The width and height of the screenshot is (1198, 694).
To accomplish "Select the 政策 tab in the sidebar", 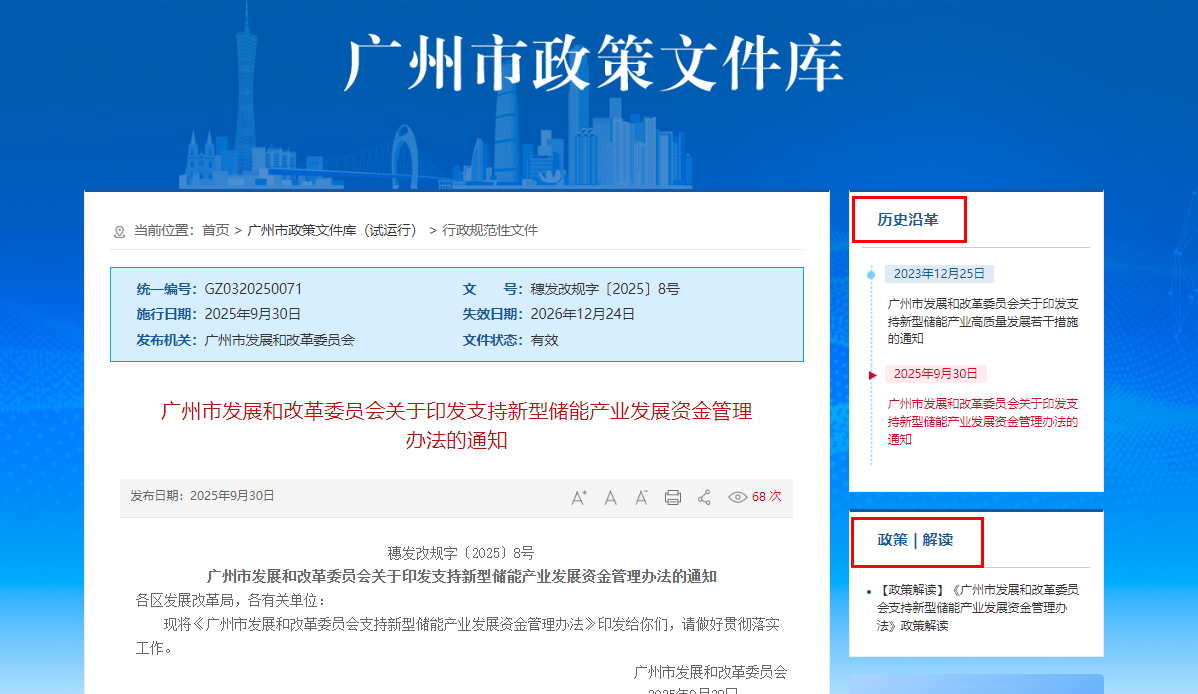I will tap(892, 540).
